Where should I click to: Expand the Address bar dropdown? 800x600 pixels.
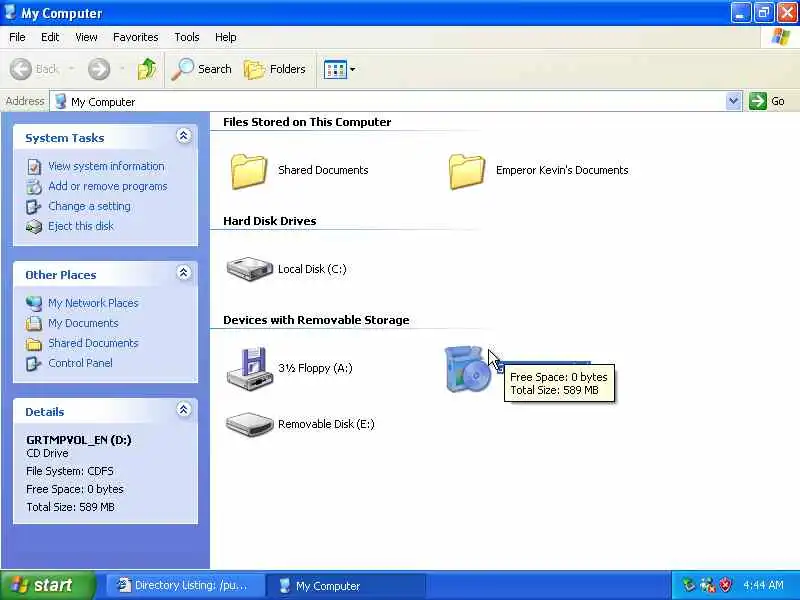point(733,101)
